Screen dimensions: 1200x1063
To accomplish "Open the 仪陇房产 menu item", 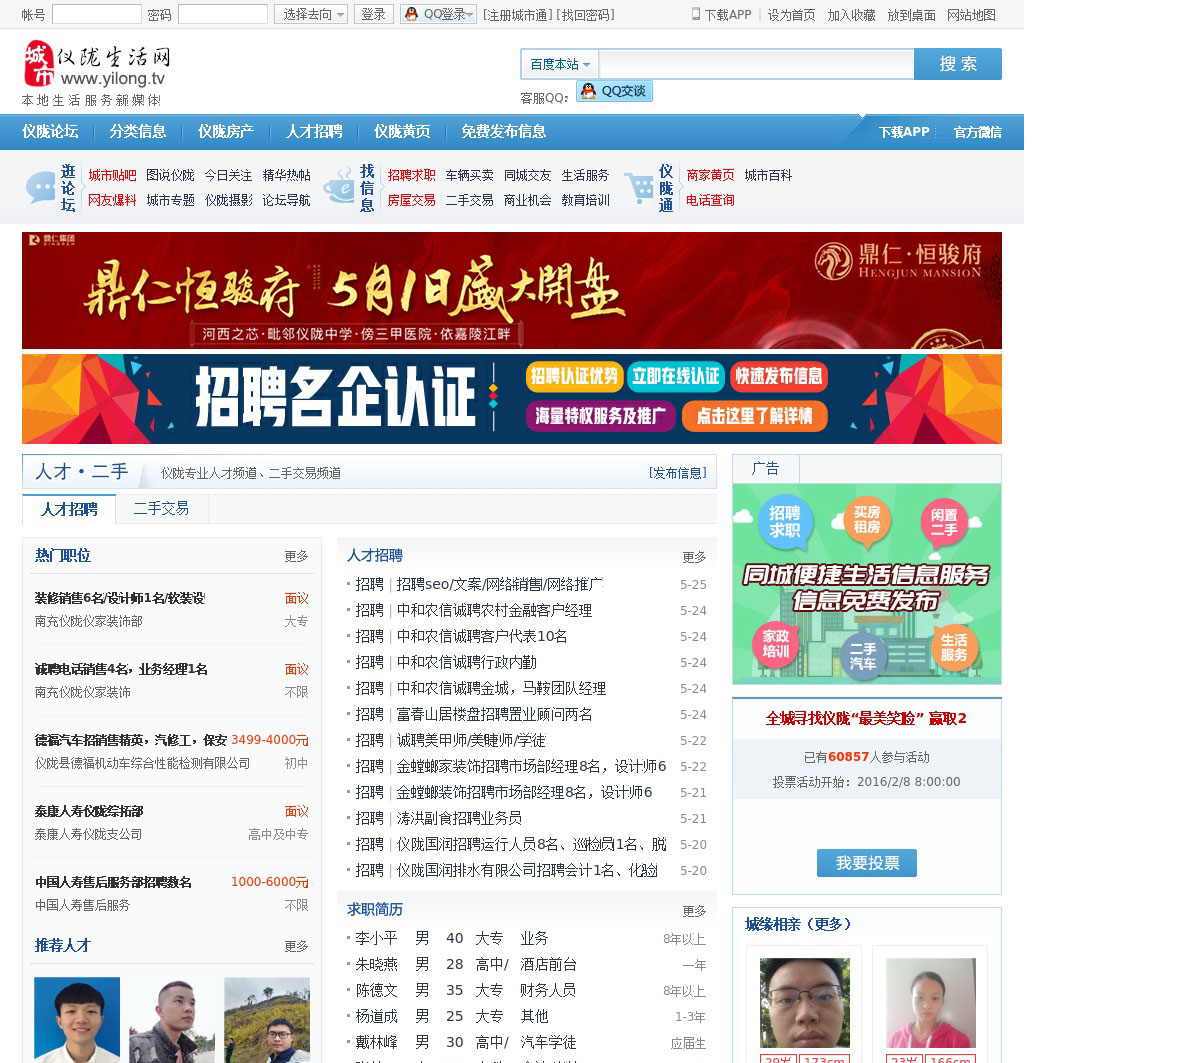I will tap(226, 132).
